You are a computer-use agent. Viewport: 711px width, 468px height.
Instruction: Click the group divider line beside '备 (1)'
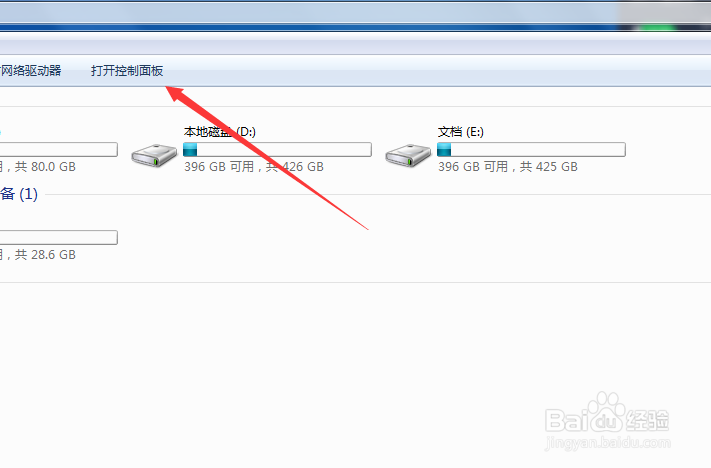point(378,195)
